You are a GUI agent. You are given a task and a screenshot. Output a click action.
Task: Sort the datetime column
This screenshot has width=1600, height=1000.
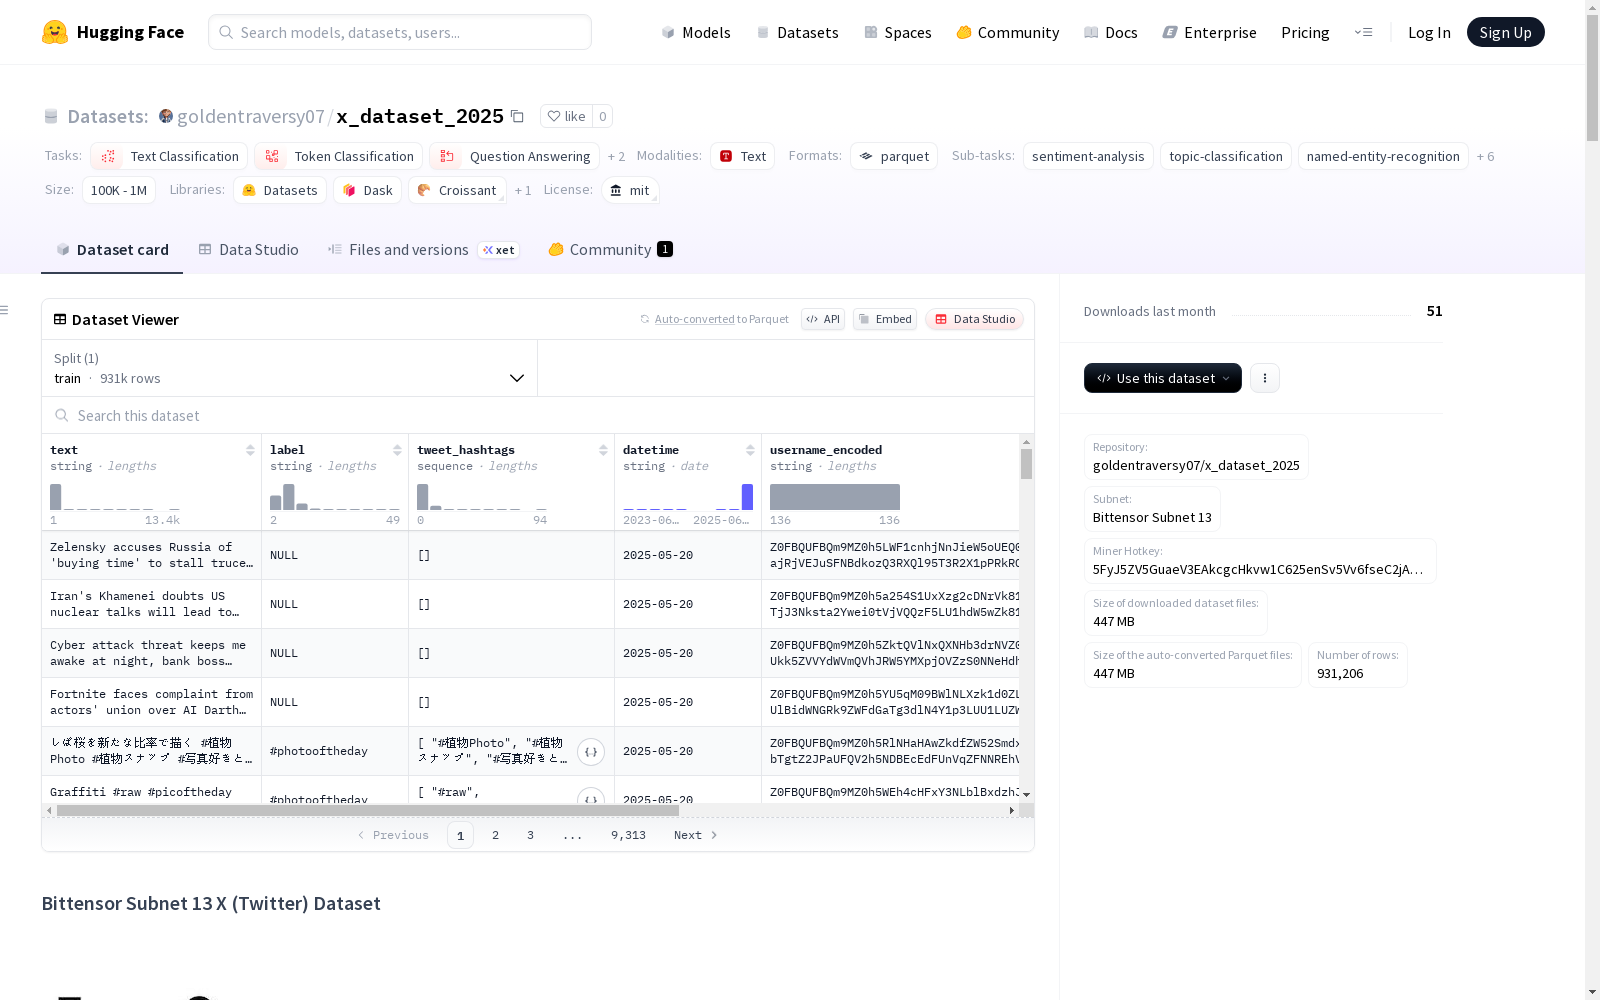(750, 450)
